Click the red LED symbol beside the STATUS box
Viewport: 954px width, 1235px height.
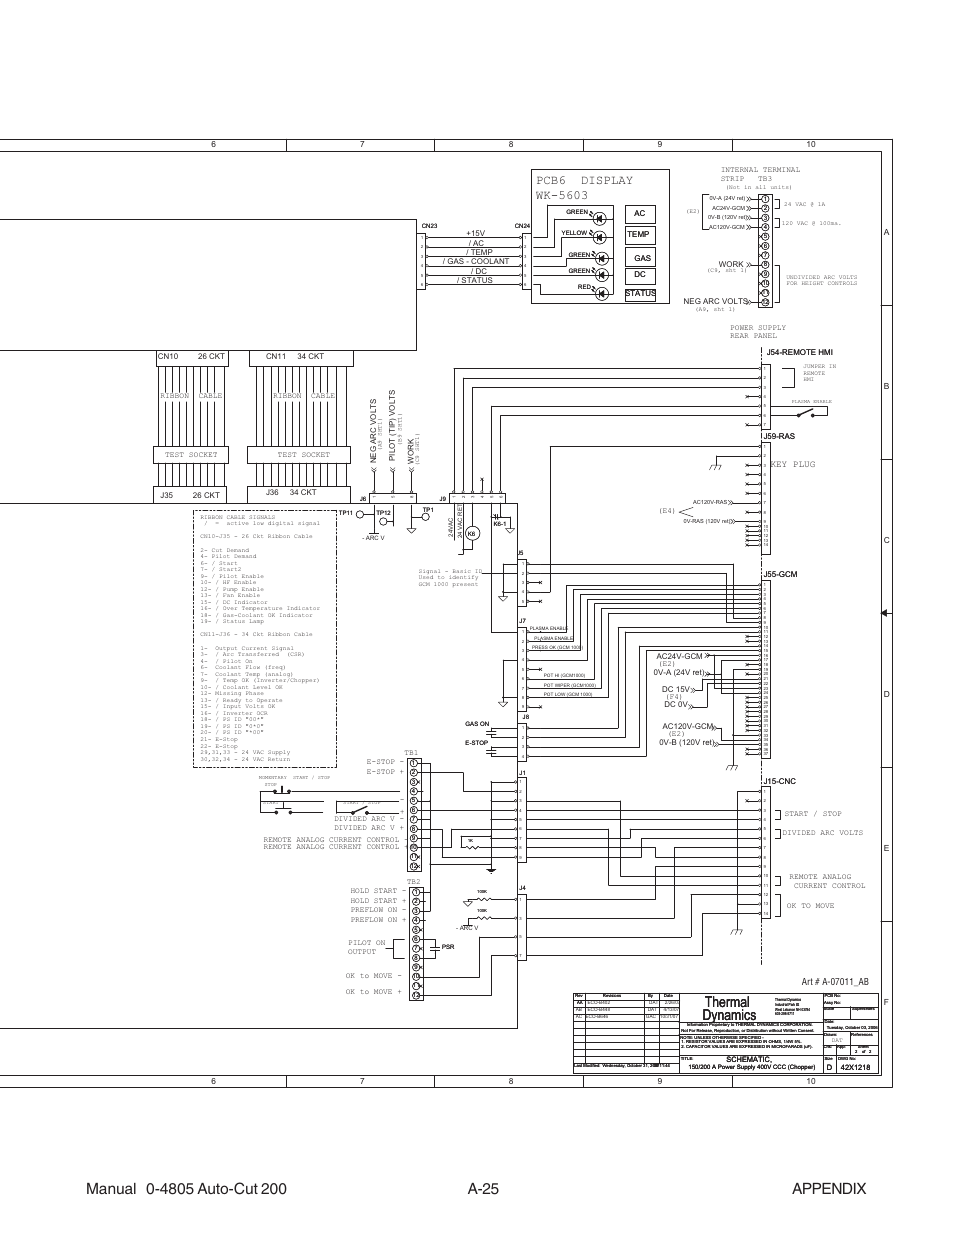[x=602, y=293]
